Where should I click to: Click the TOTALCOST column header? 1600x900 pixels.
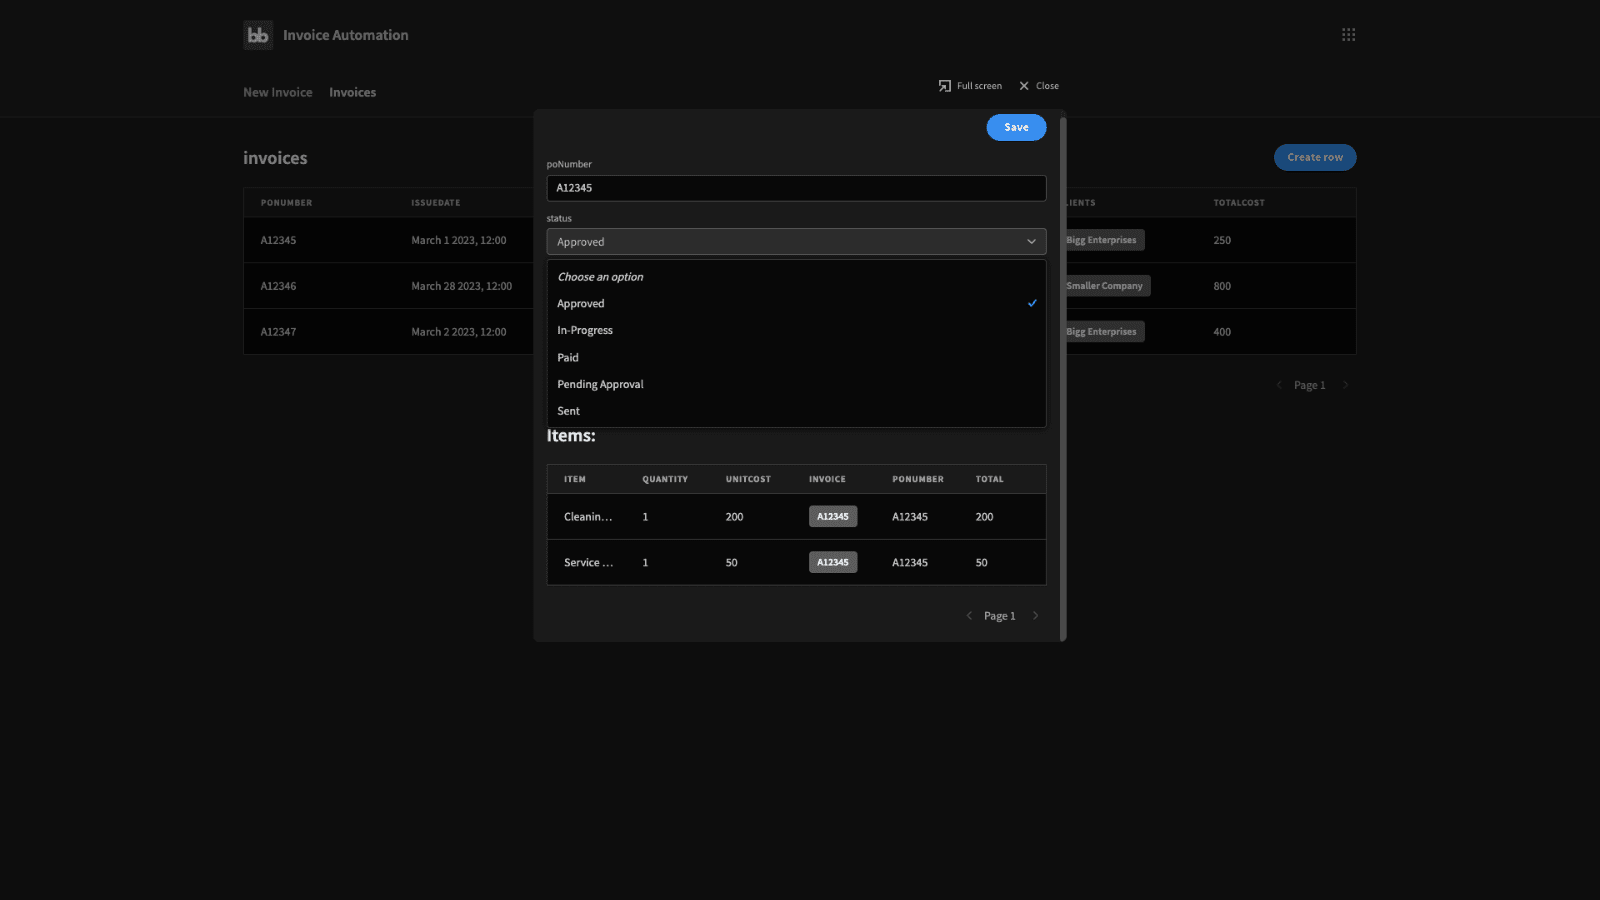(x=1239, y=203)
